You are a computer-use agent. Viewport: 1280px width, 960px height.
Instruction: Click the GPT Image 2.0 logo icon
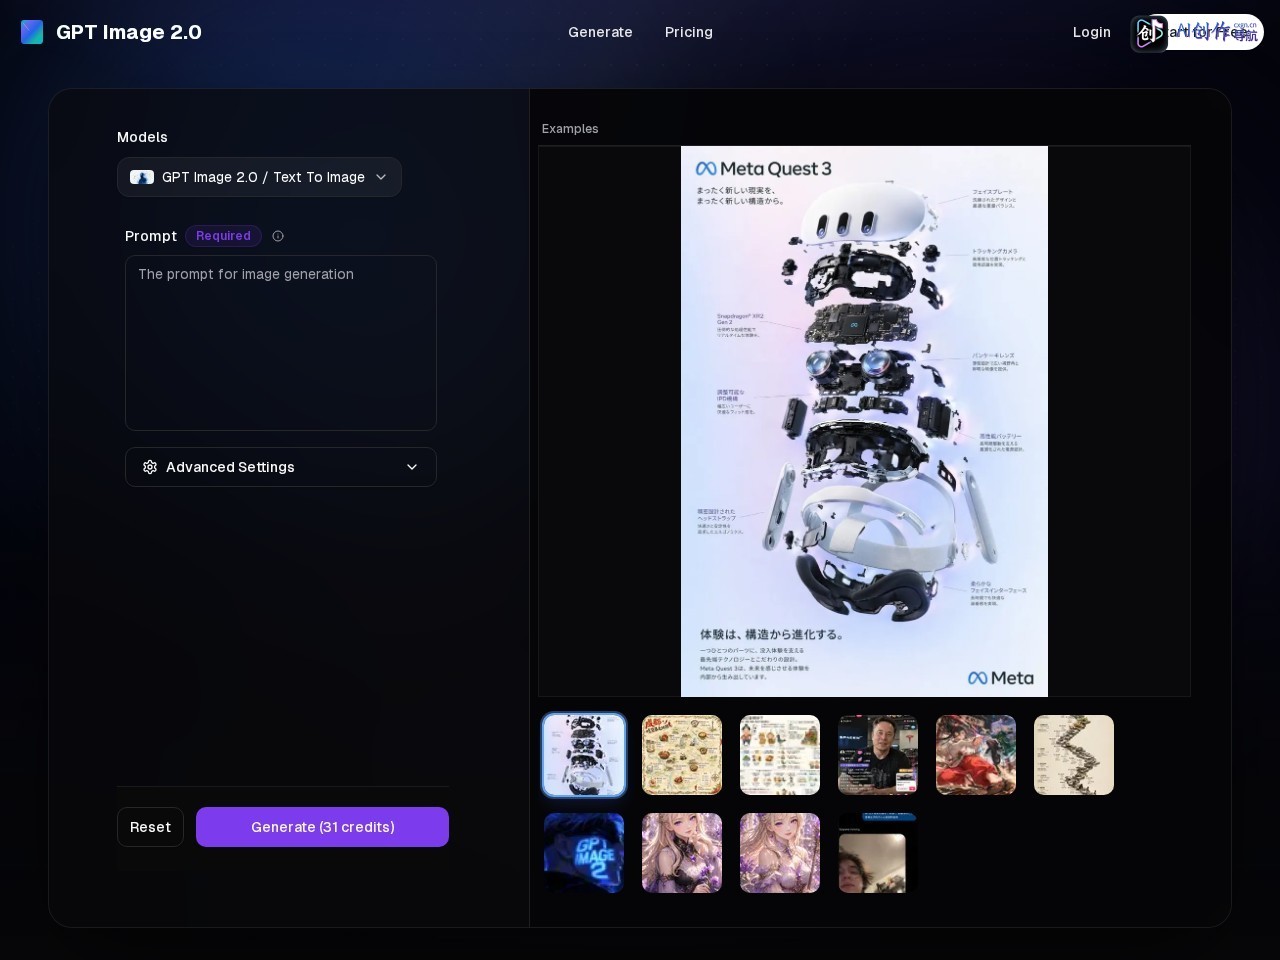point(32,32)
